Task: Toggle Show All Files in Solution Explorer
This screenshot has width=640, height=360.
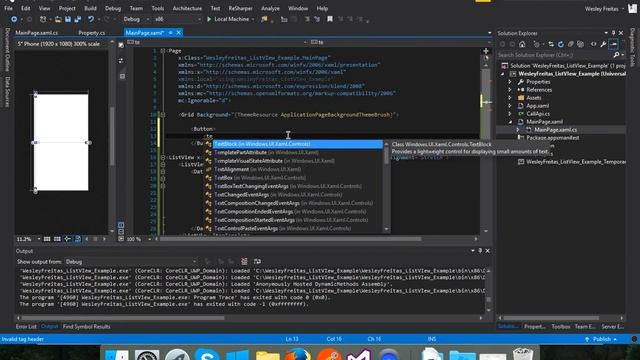Action: pyautogui.click(x=580, y=44)
